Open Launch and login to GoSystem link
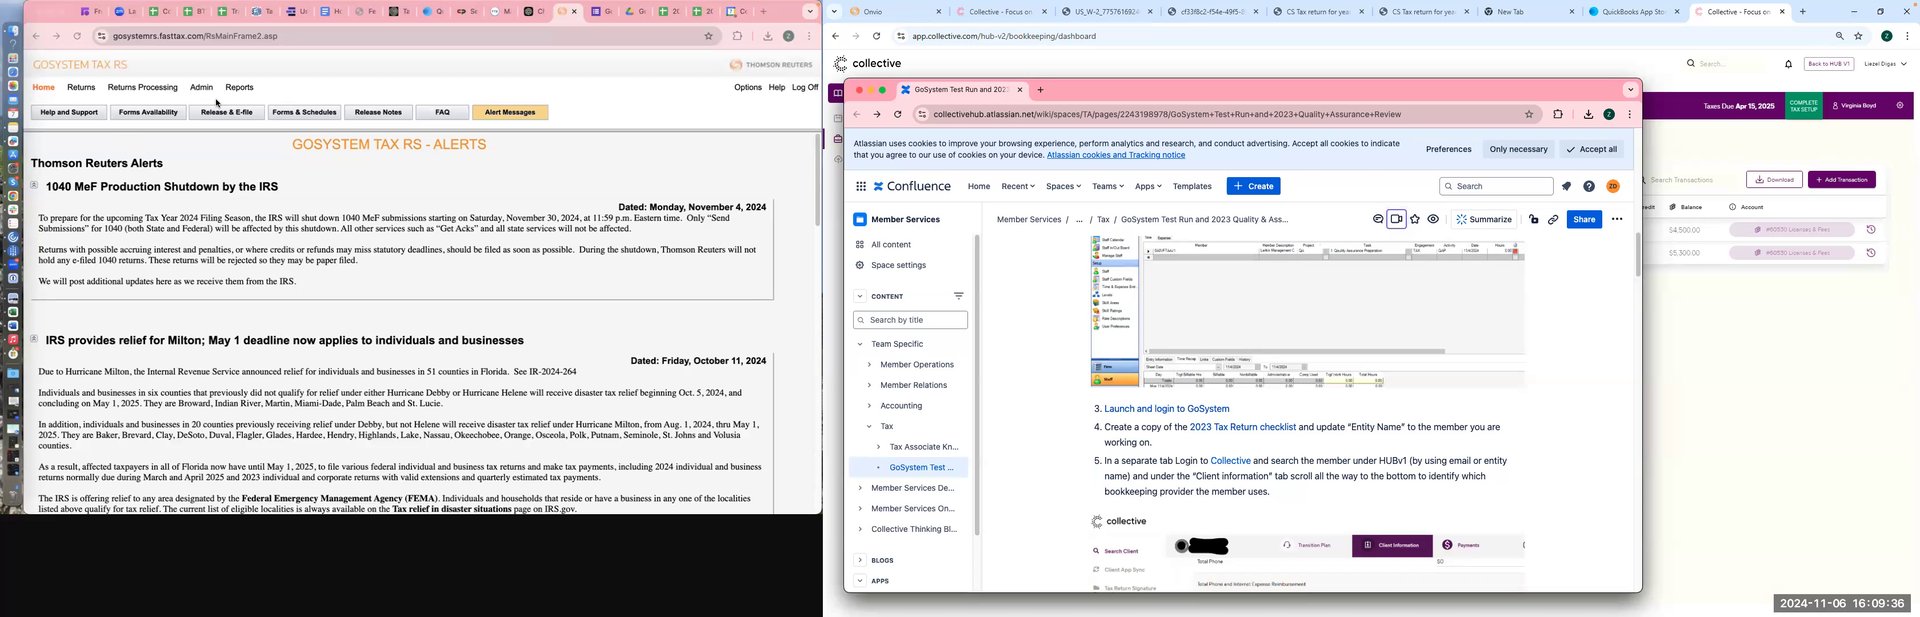Screen dimensions: 1920x617 1166,409
